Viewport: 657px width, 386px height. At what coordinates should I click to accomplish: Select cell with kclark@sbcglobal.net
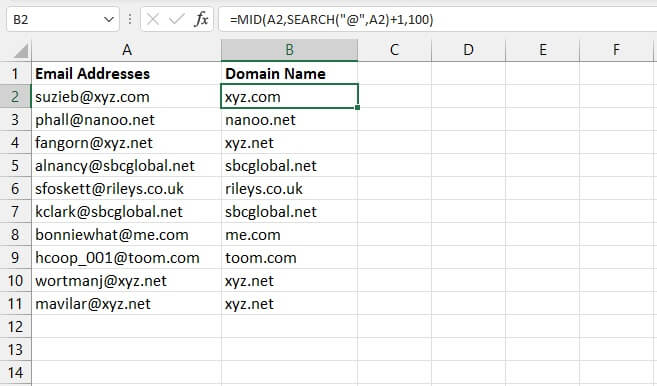click(127, 212)
